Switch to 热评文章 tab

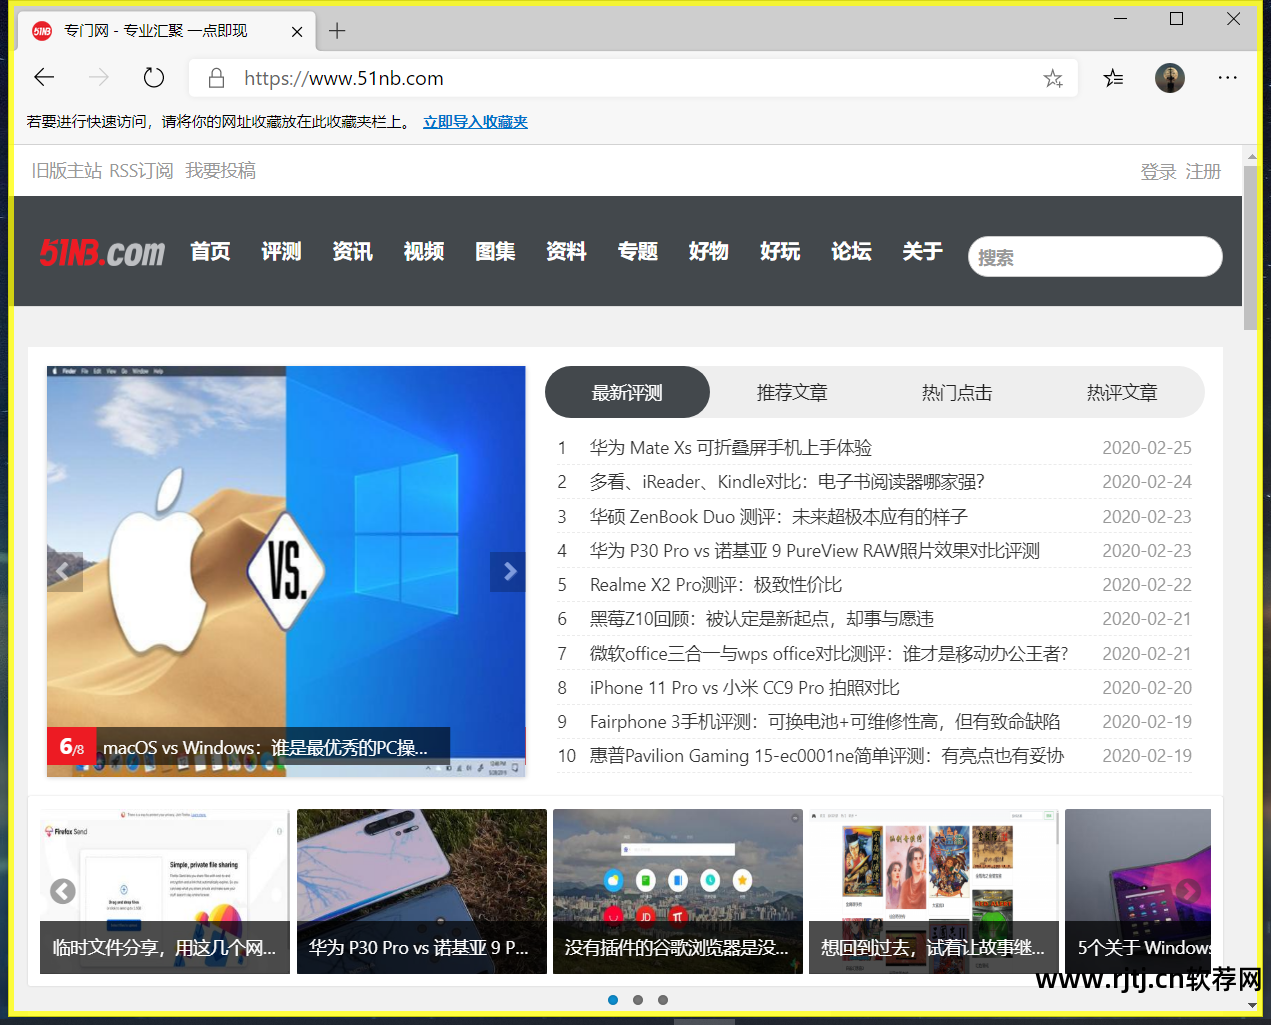point(1122,392)
